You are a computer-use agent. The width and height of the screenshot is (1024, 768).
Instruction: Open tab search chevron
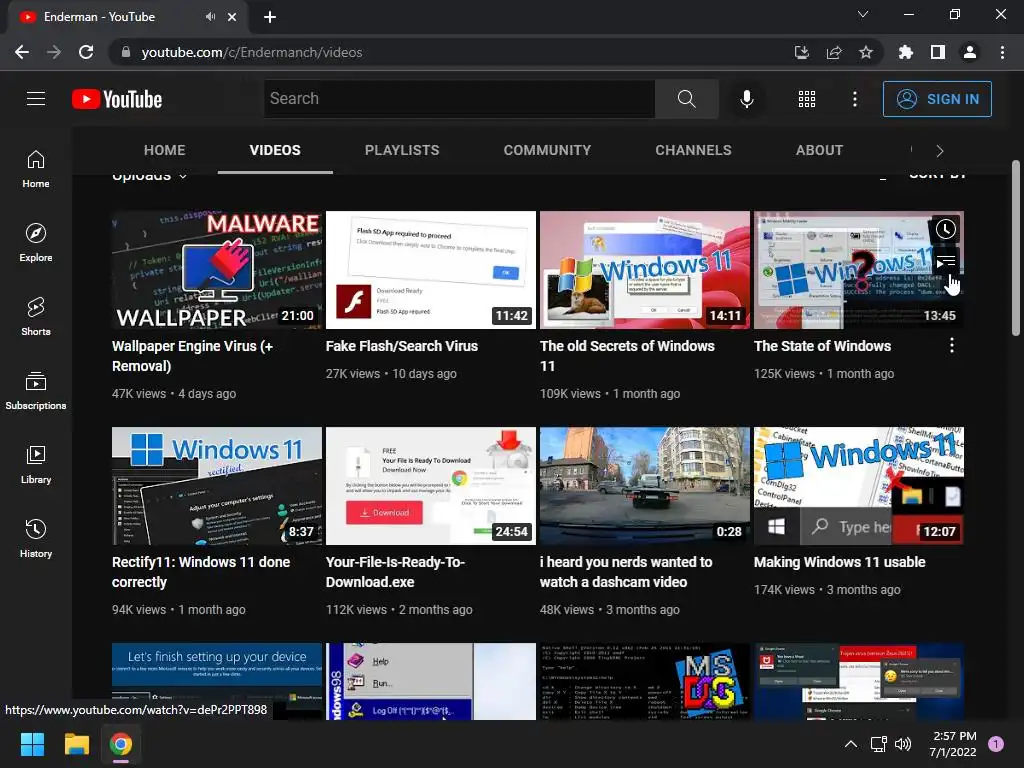point(863,14)
